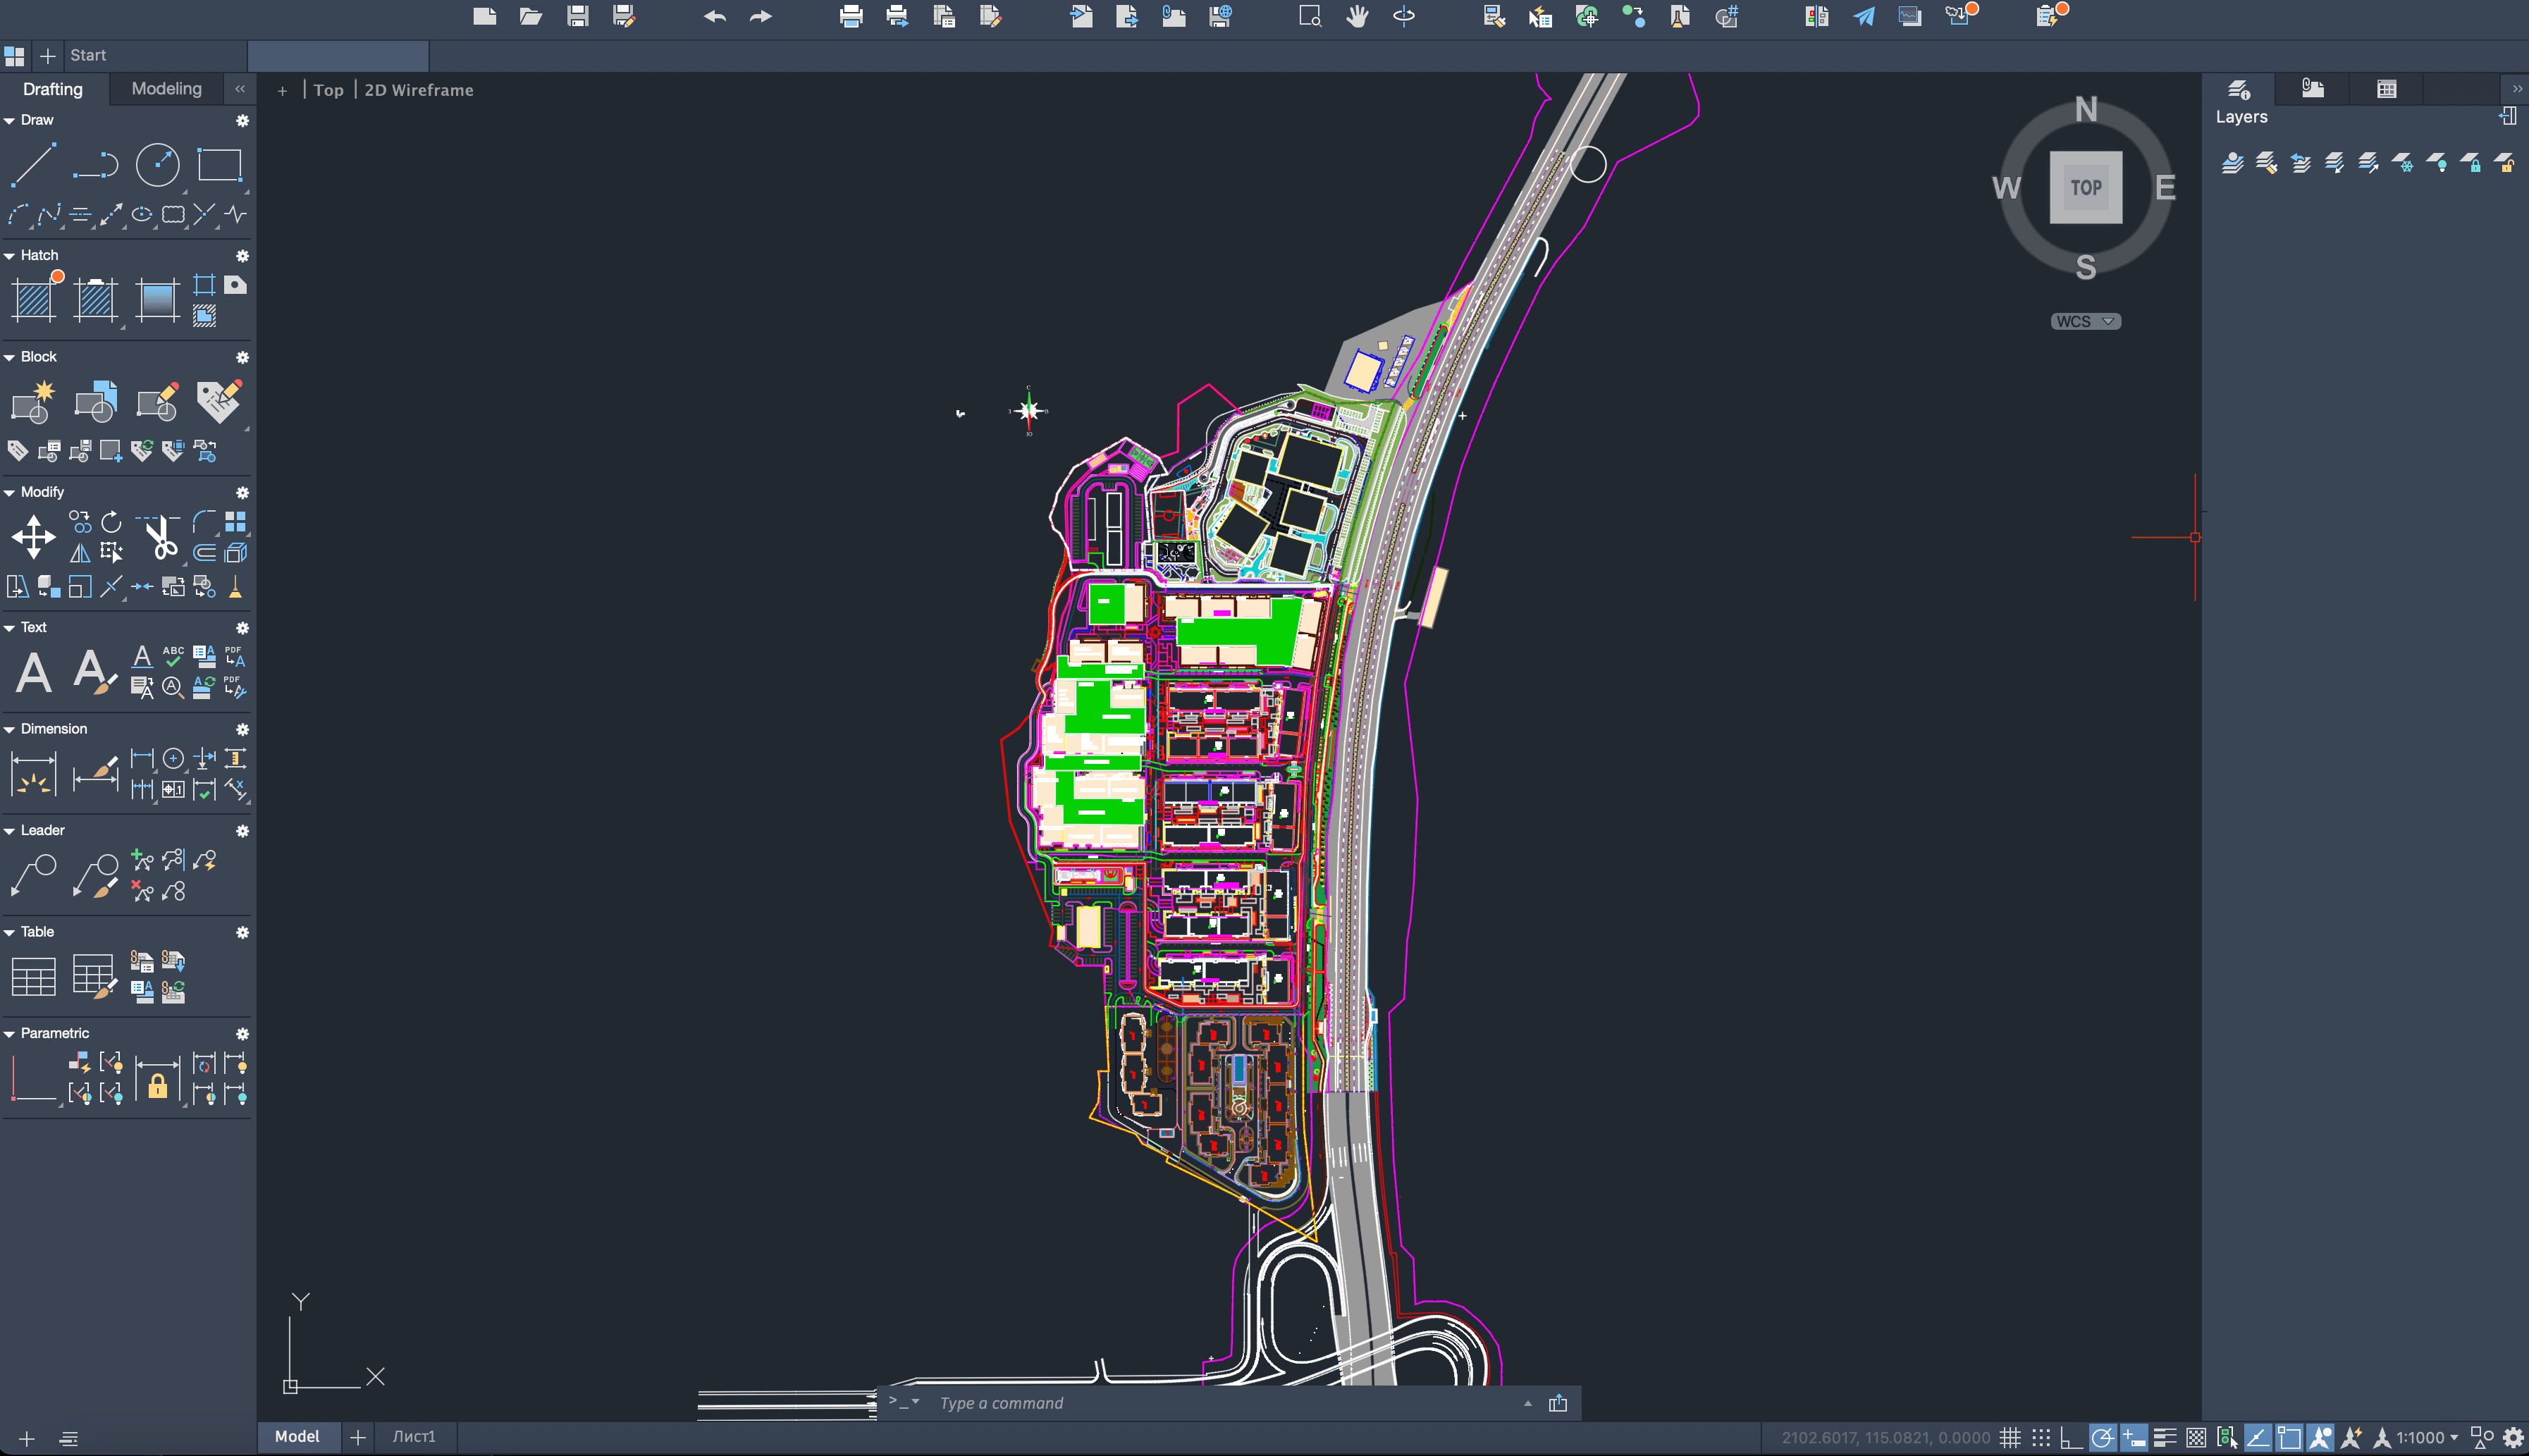Click the E compass direction on ViewCube
2529x1456 pixels.
point(2165,187)
